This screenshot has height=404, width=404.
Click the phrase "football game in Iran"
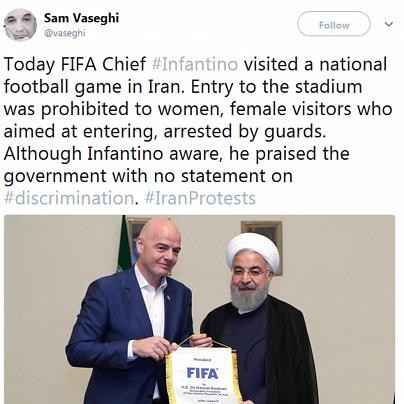(x=94, y=87)
